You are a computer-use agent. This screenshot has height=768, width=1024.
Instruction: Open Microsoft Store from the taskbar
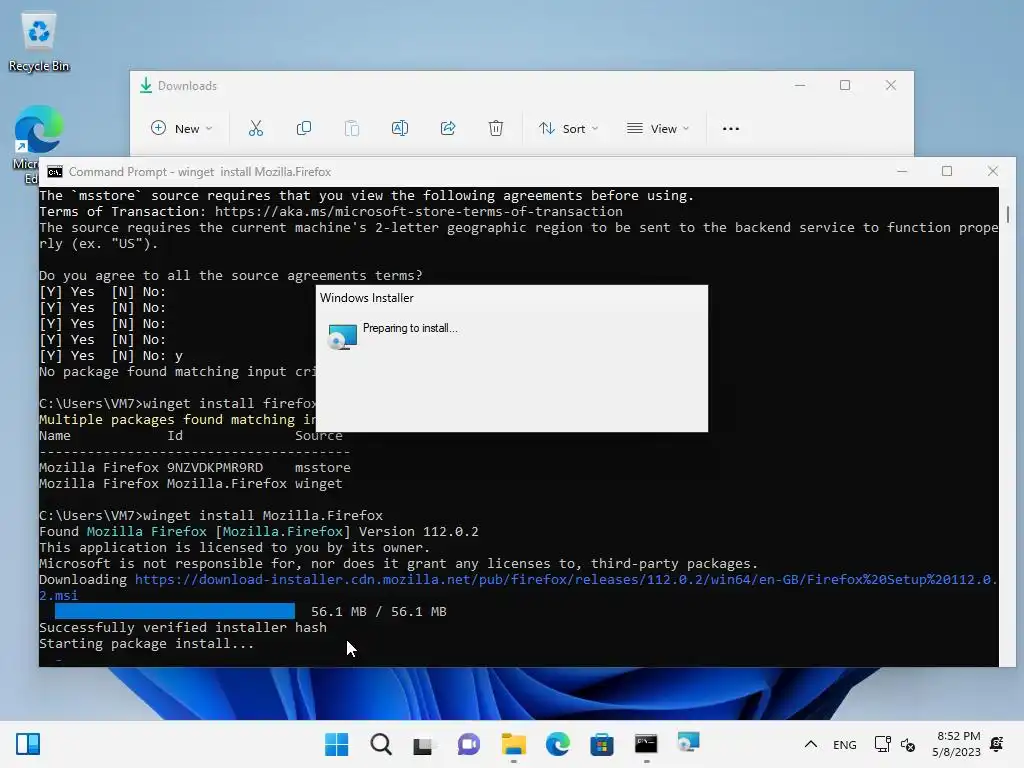click(601, 744)
